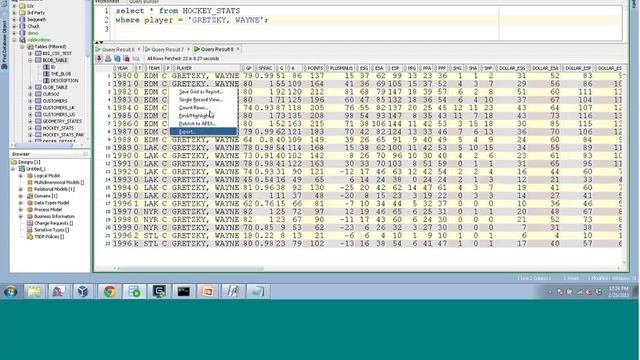Screen dimensions: 640x360
Task: Click the Browser panel minimize icon
Action: (85, 154)
